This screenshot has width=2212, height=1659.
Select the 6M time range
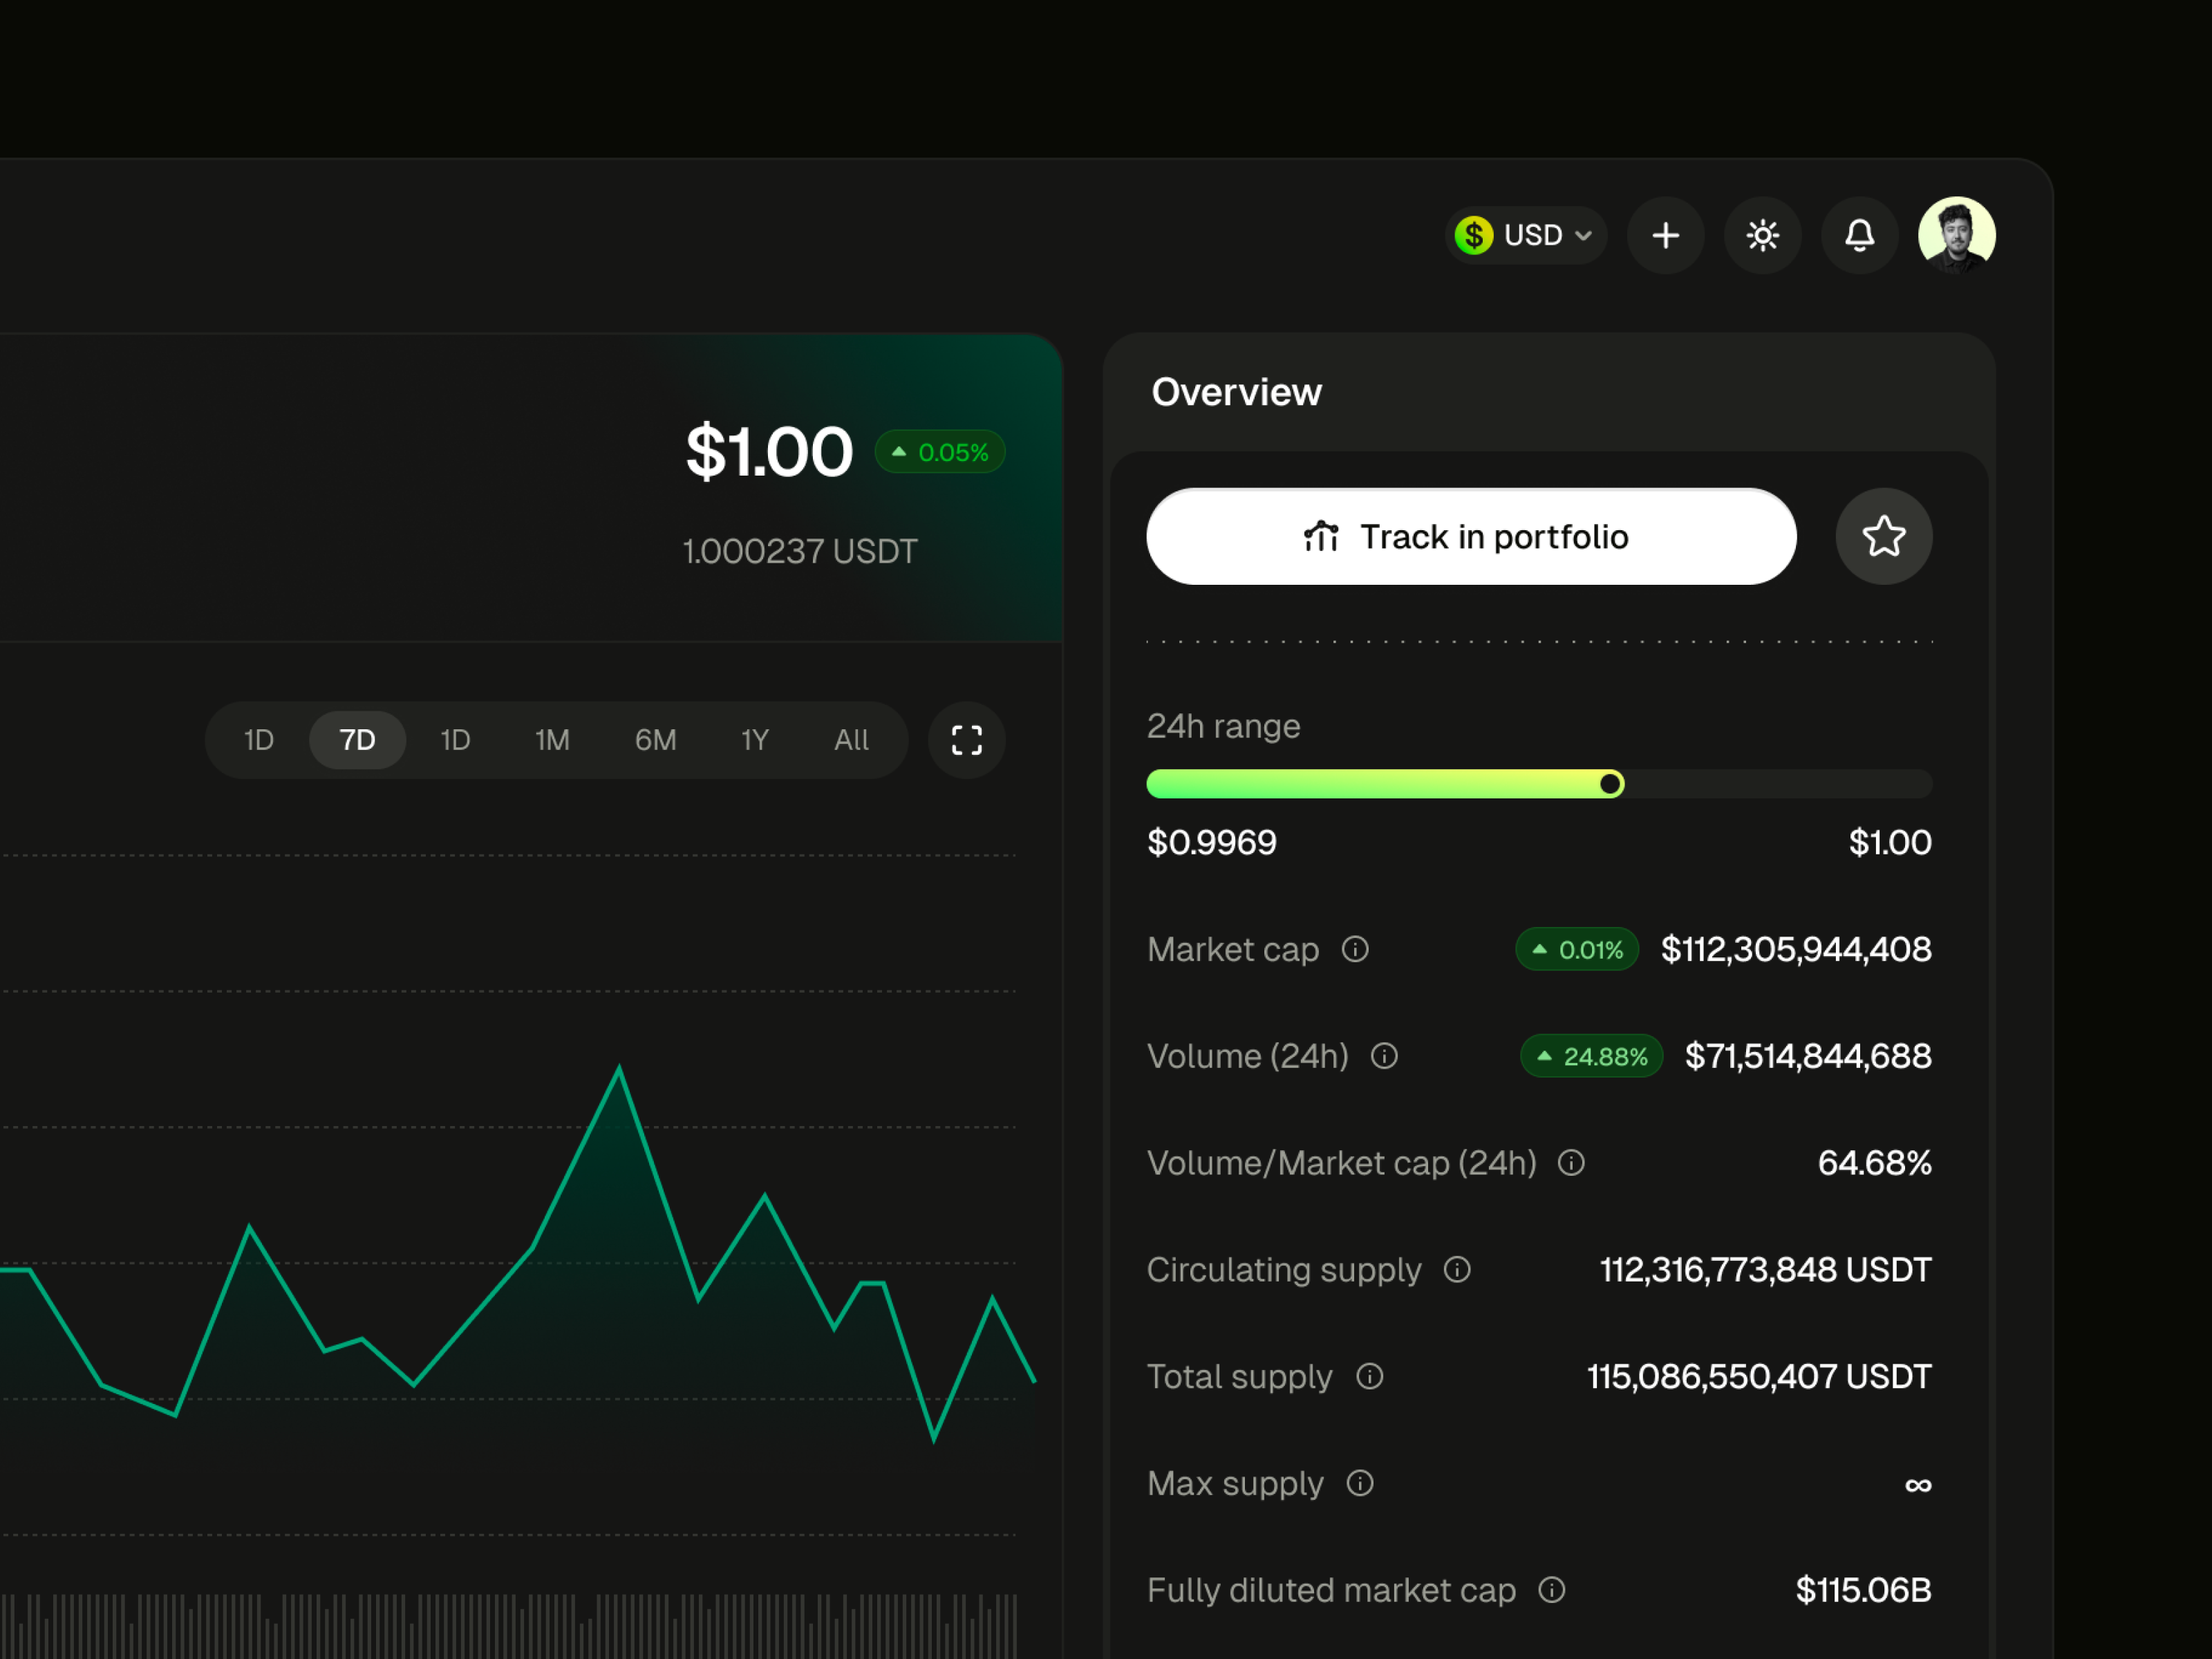point(655,740)
